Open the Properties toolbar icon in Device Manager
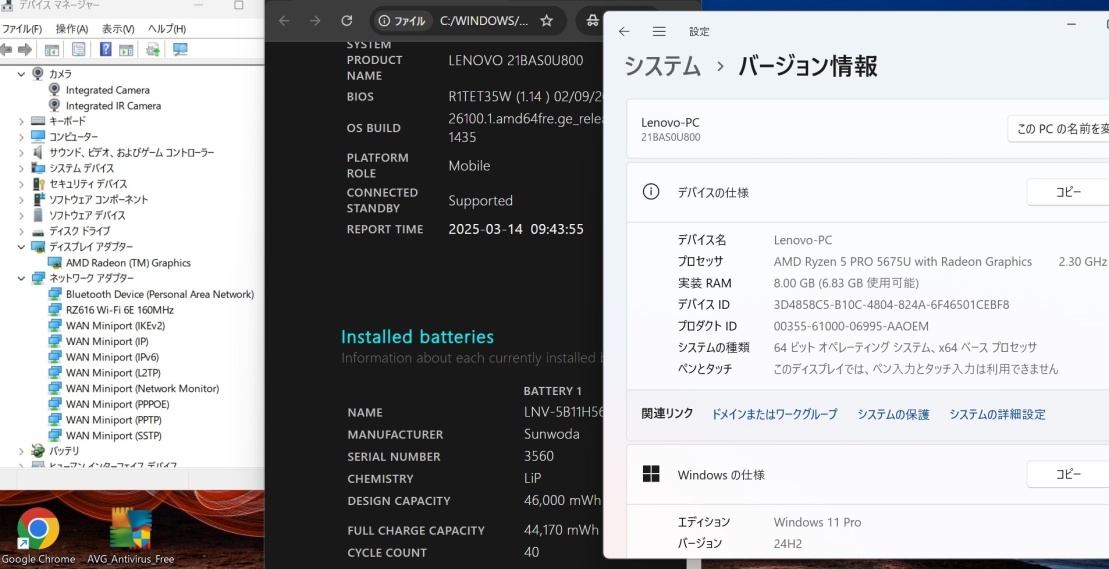 pos(79,49)
